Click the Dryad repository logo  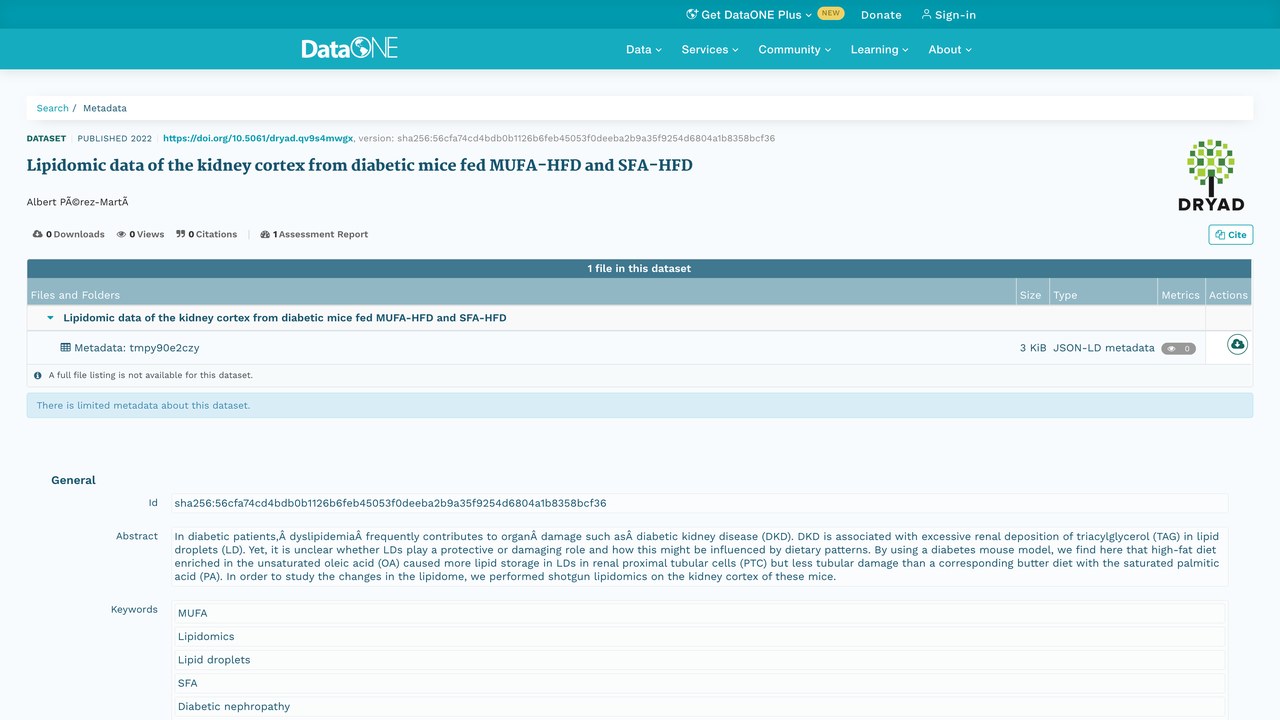pyautogui.click(x=1211, y=175)
